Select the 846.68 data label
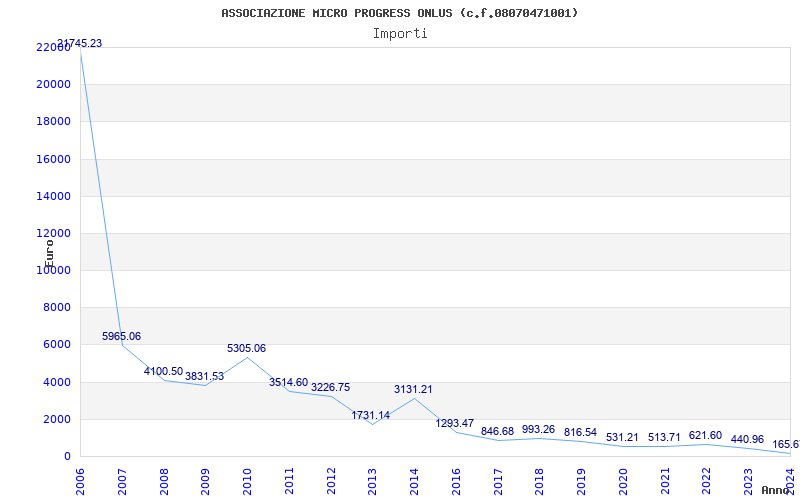Image resolution: width=800 pixels, height=500 pixels. pyautogui.click(x=497, y=432)
